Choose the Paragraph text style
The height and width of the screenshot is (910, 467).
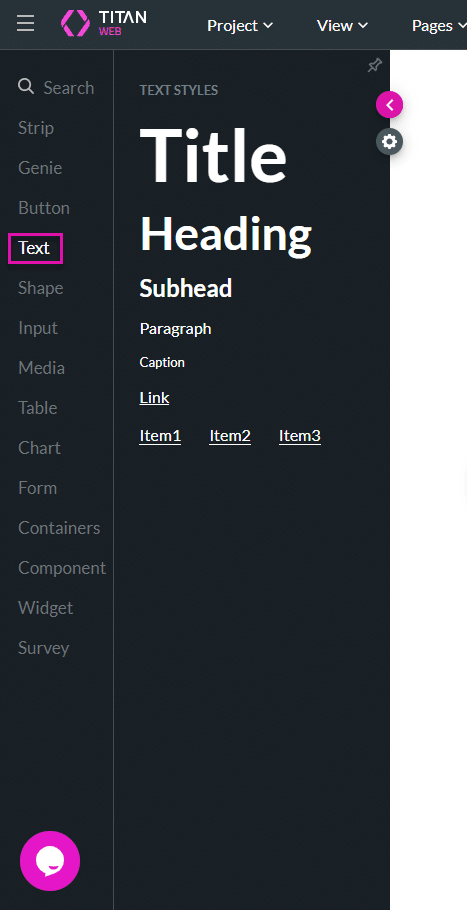click(x=175, y=330)
